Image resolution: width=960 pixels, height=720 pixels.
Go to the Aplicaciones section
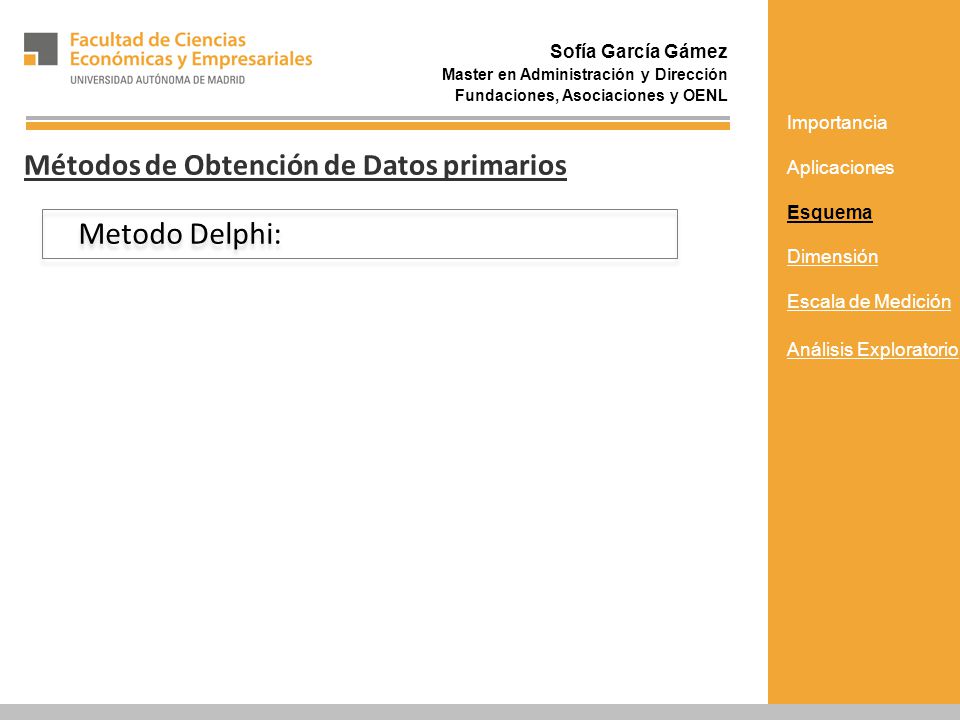[x=840, y=167]
